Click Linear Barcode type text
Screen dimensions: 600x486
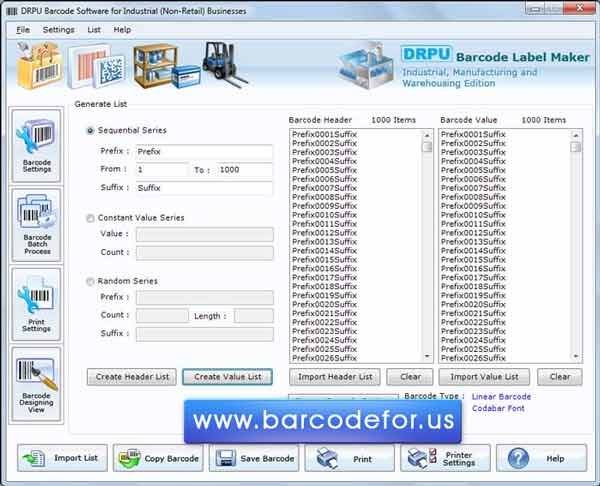tap(501, 397)
